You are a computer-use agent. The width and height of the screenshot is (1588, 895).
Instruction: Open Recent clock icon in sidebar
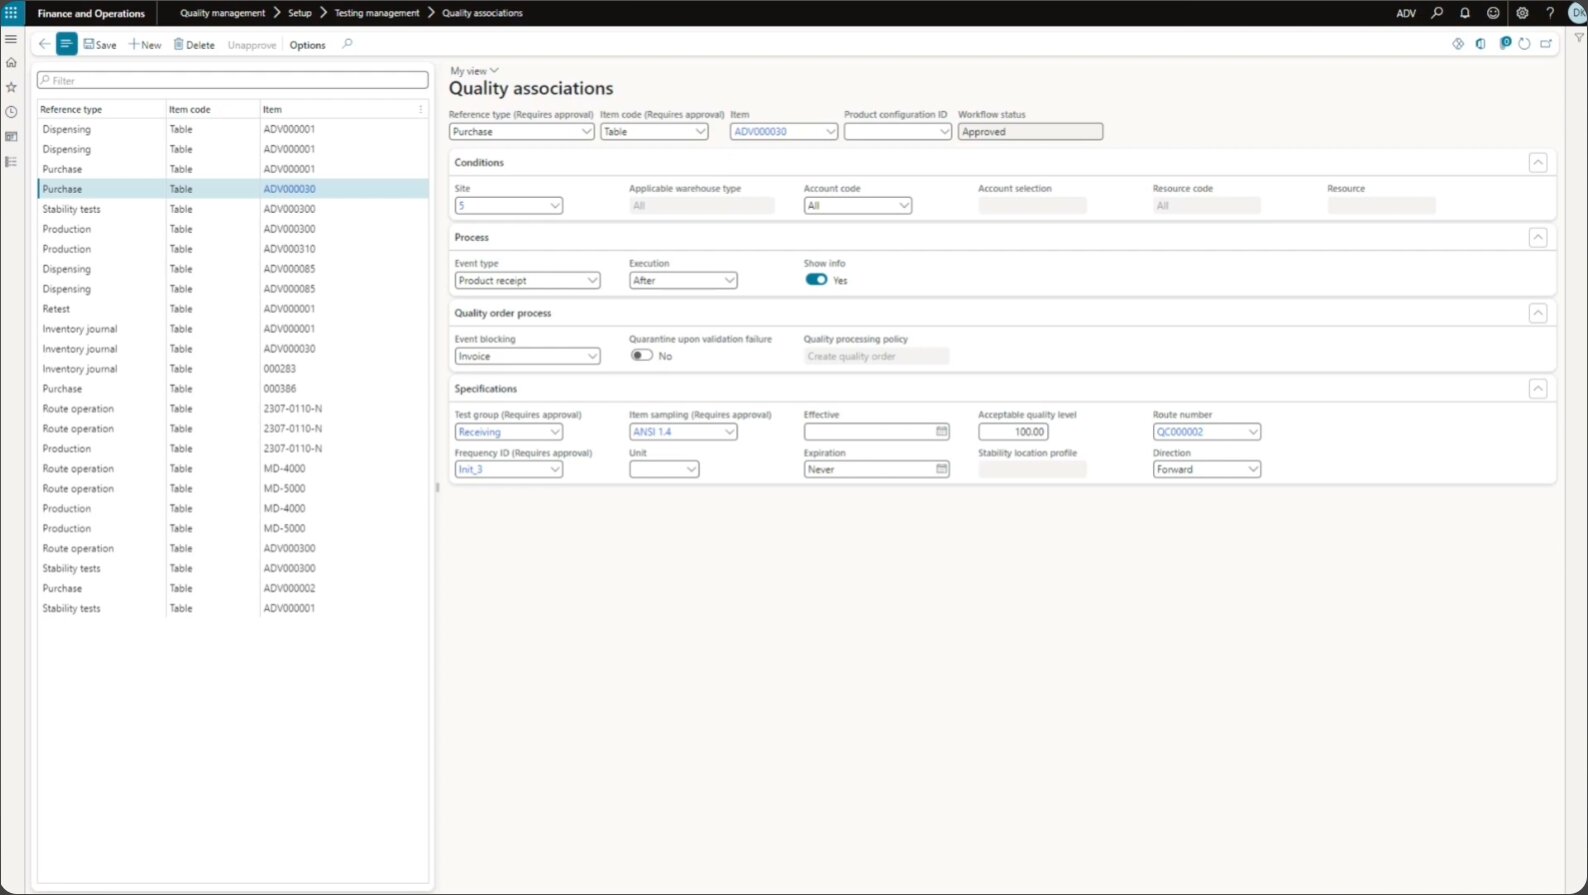click(x=11, y=113)
